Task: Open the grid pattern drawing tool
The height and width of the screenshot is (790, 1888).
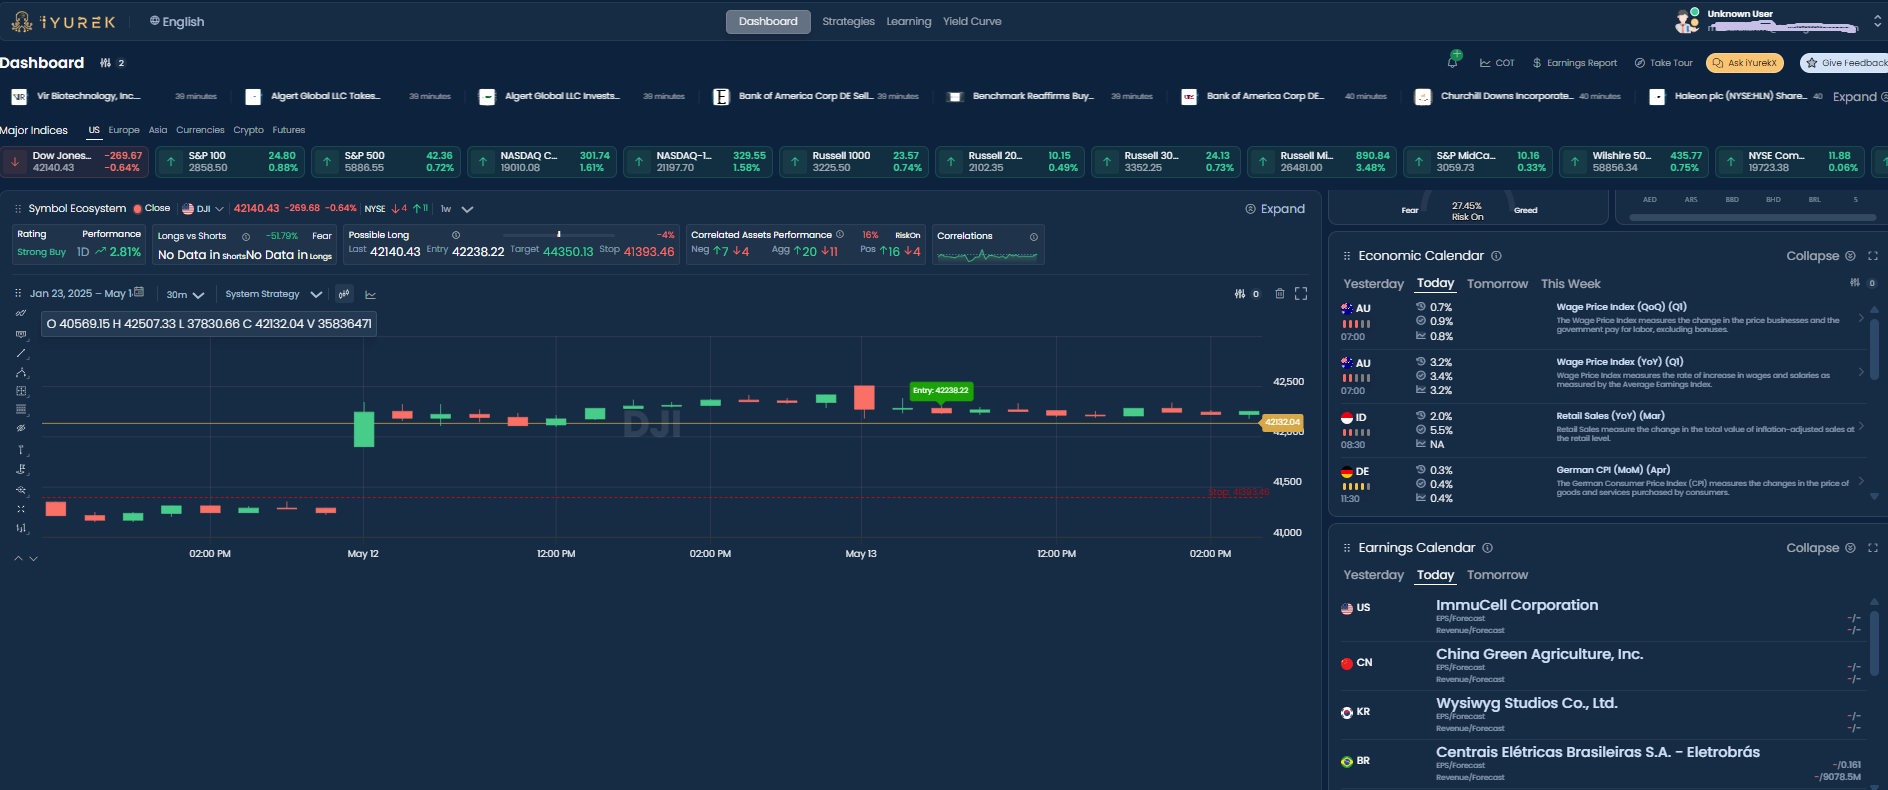Action: [x=21, y=391]
